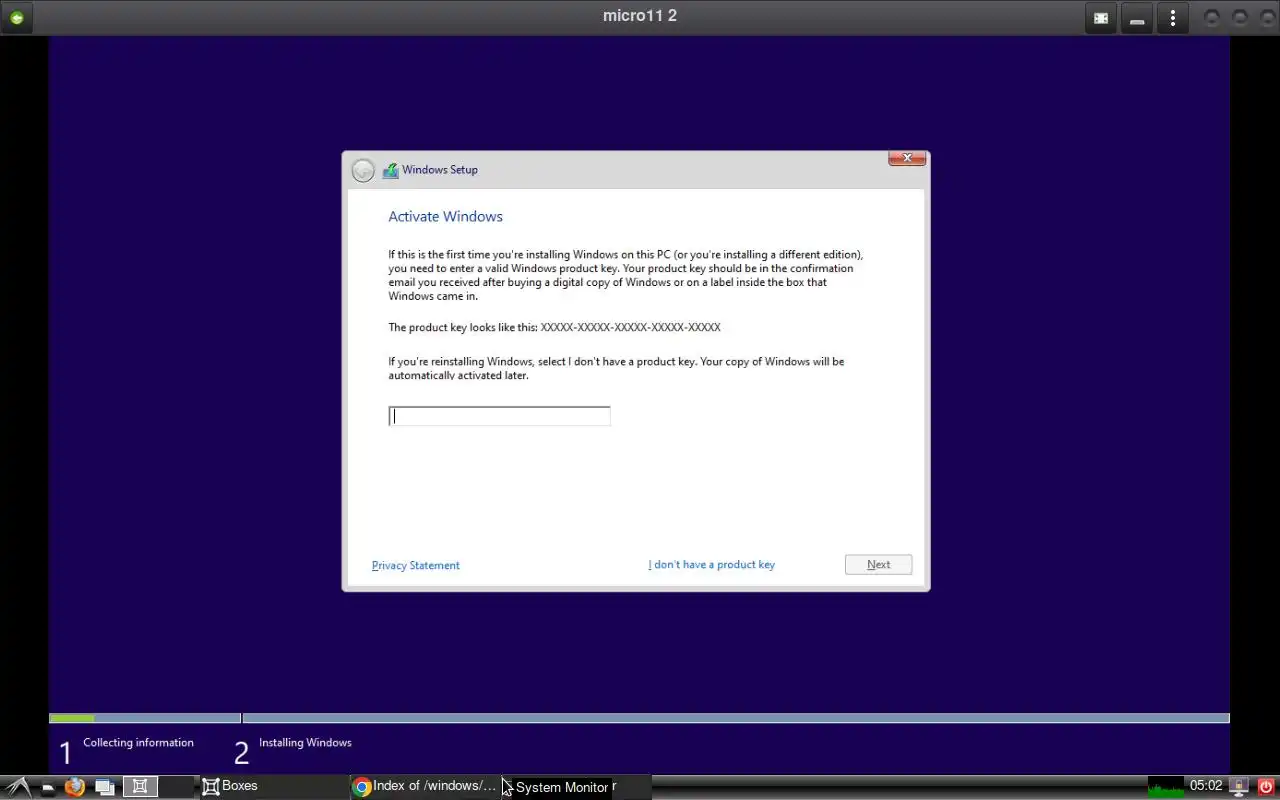Click the red power logout icon
Screen dimensions: 1280x800
tap(1266, 787)
